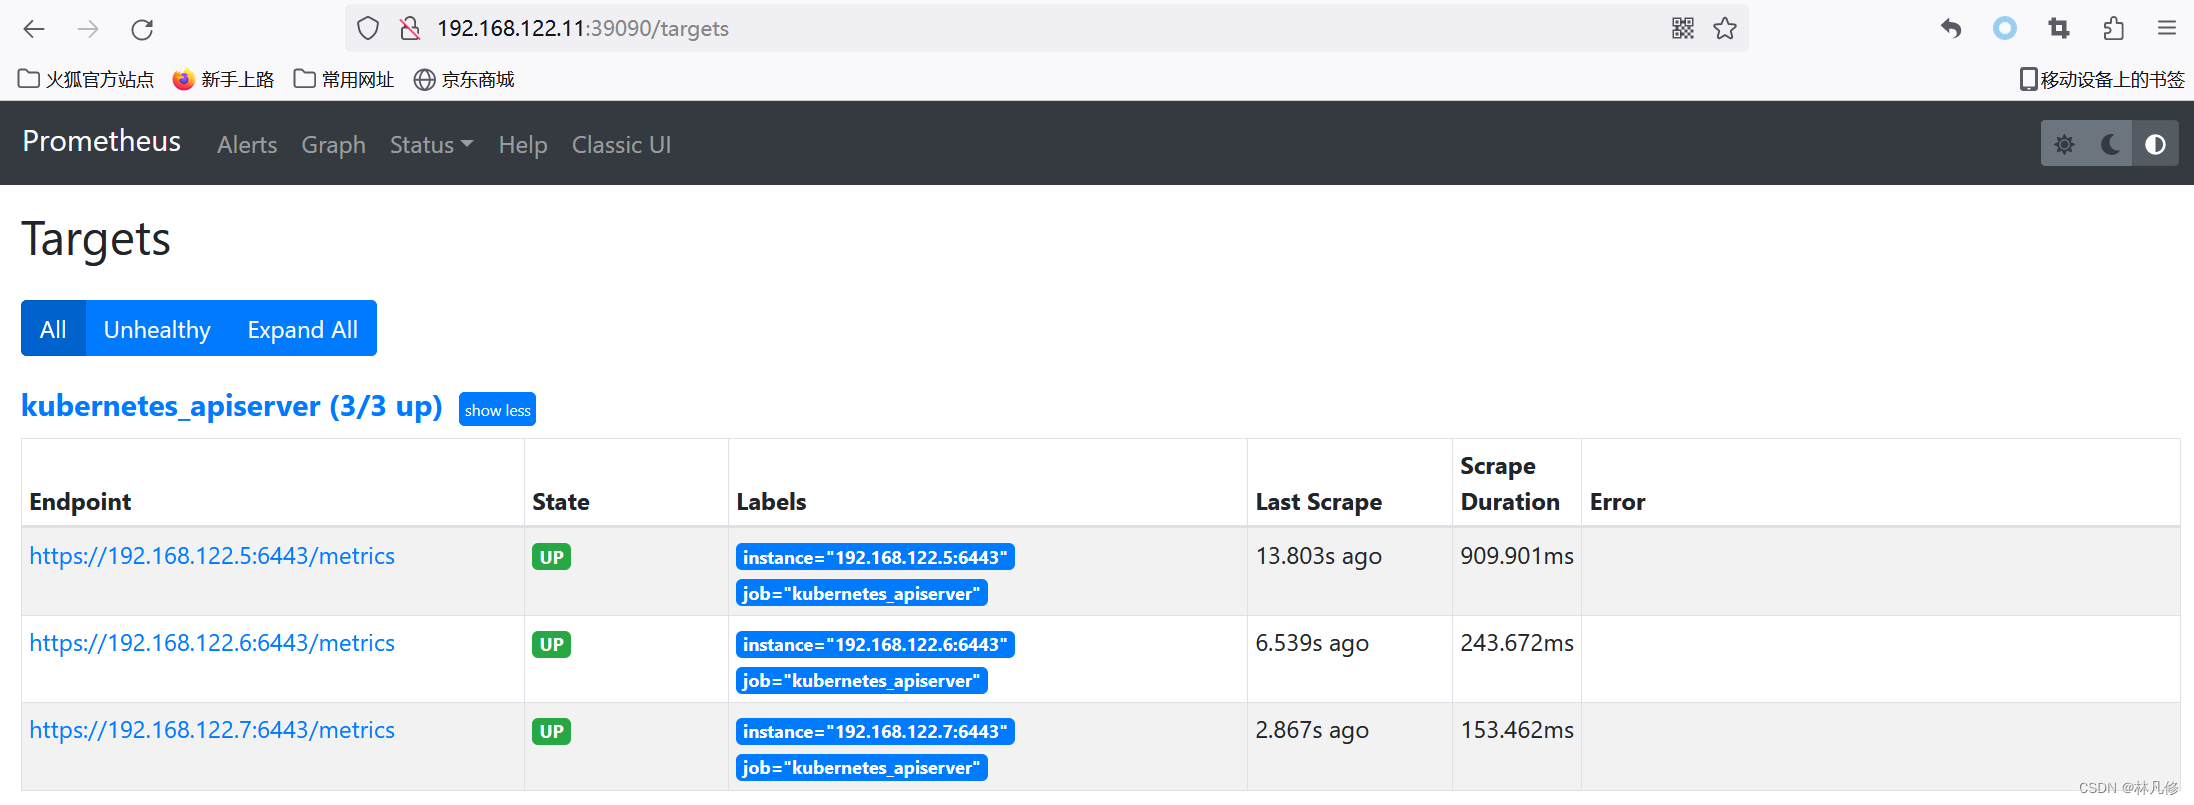Expand the Status dropdown menu
The width and height of the screenshot is (2194, 805).
(x=431, y=145)
